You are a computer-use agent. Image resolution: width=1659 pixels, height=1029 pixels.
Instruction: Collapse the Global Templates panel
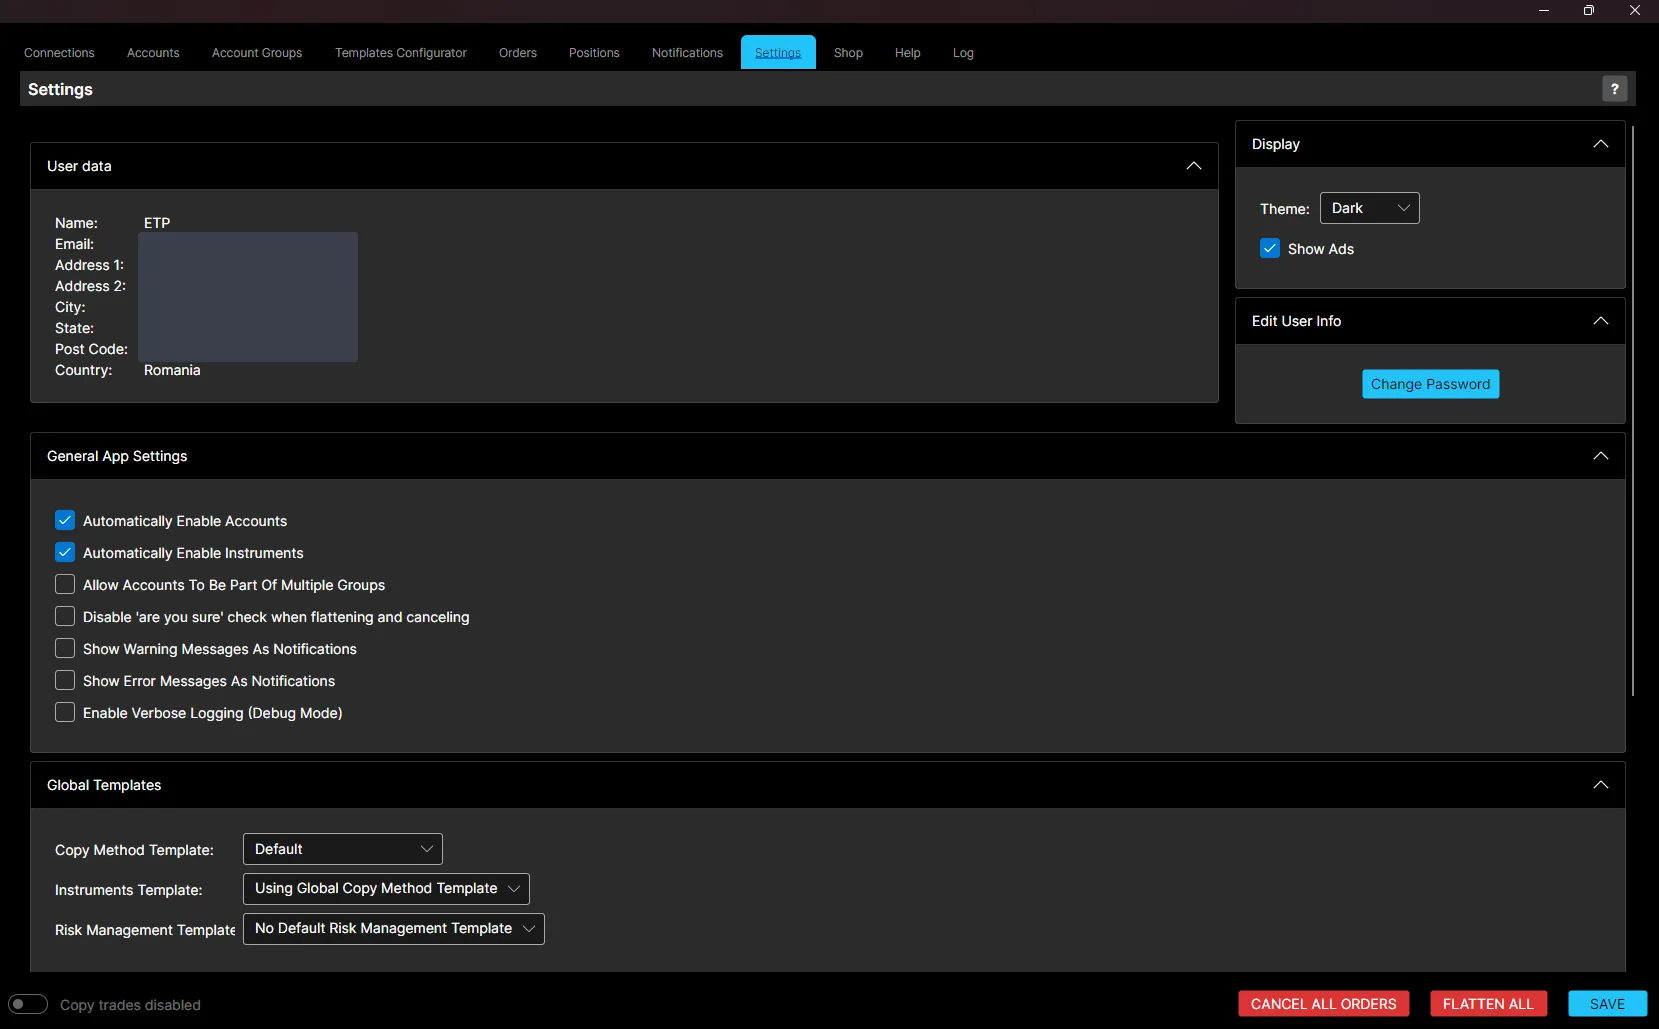tap(1601, 785)
